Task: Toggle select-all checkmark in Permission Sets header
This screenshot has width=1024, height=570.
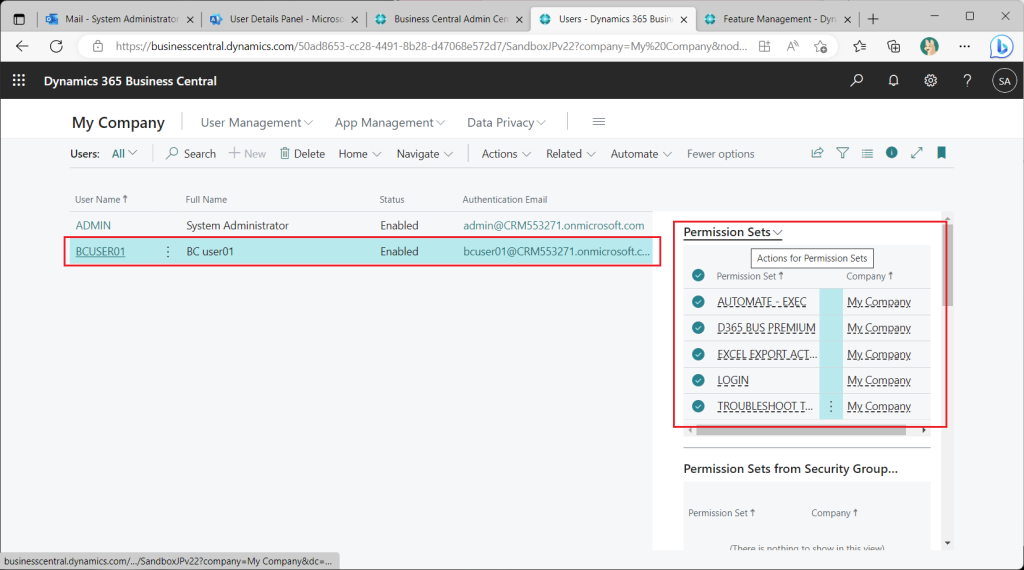Action: point(698,276)
